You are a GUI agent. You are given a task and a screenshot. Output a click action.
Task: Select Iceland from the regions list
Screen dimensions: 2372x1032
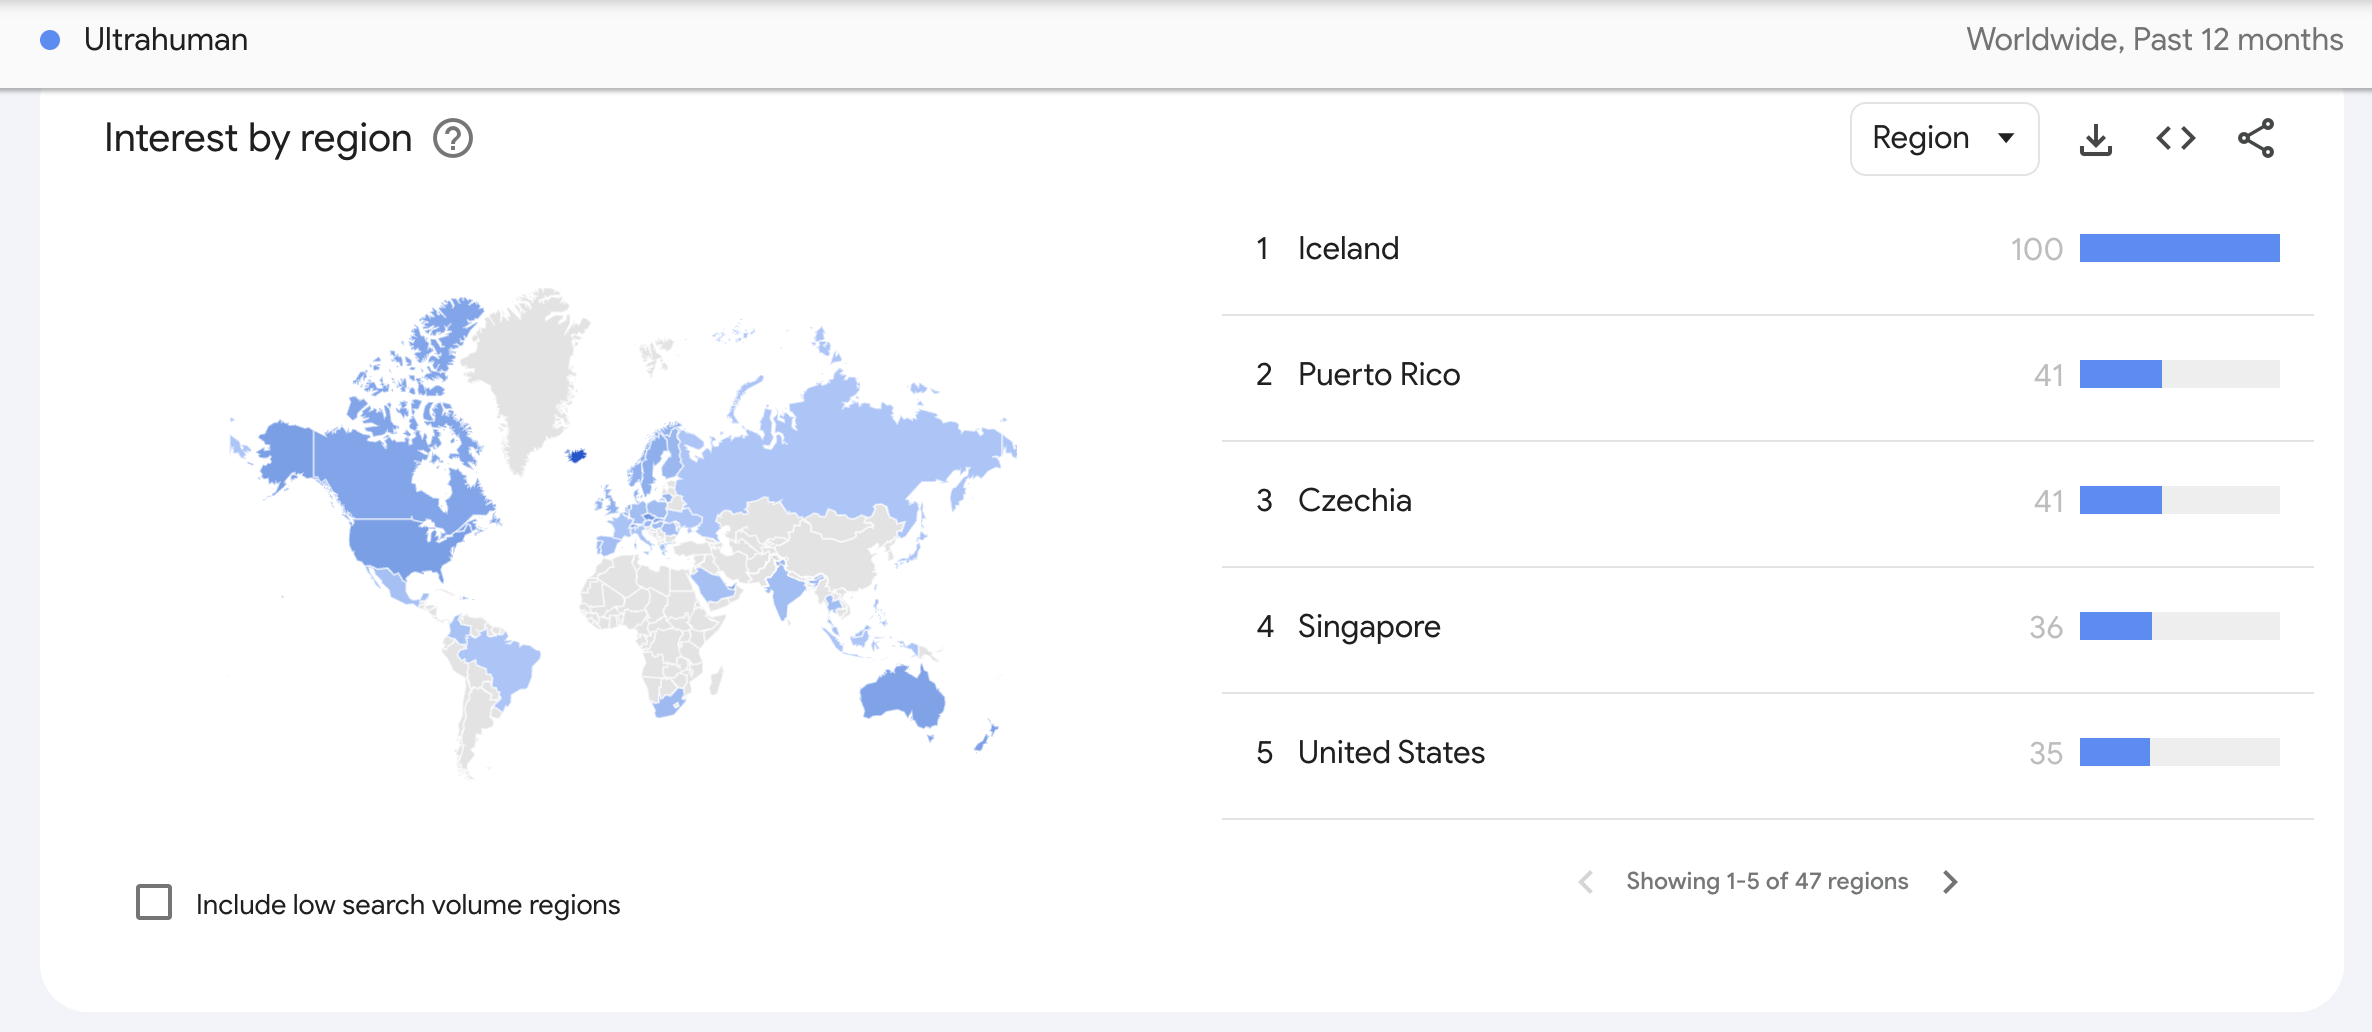1348,248
